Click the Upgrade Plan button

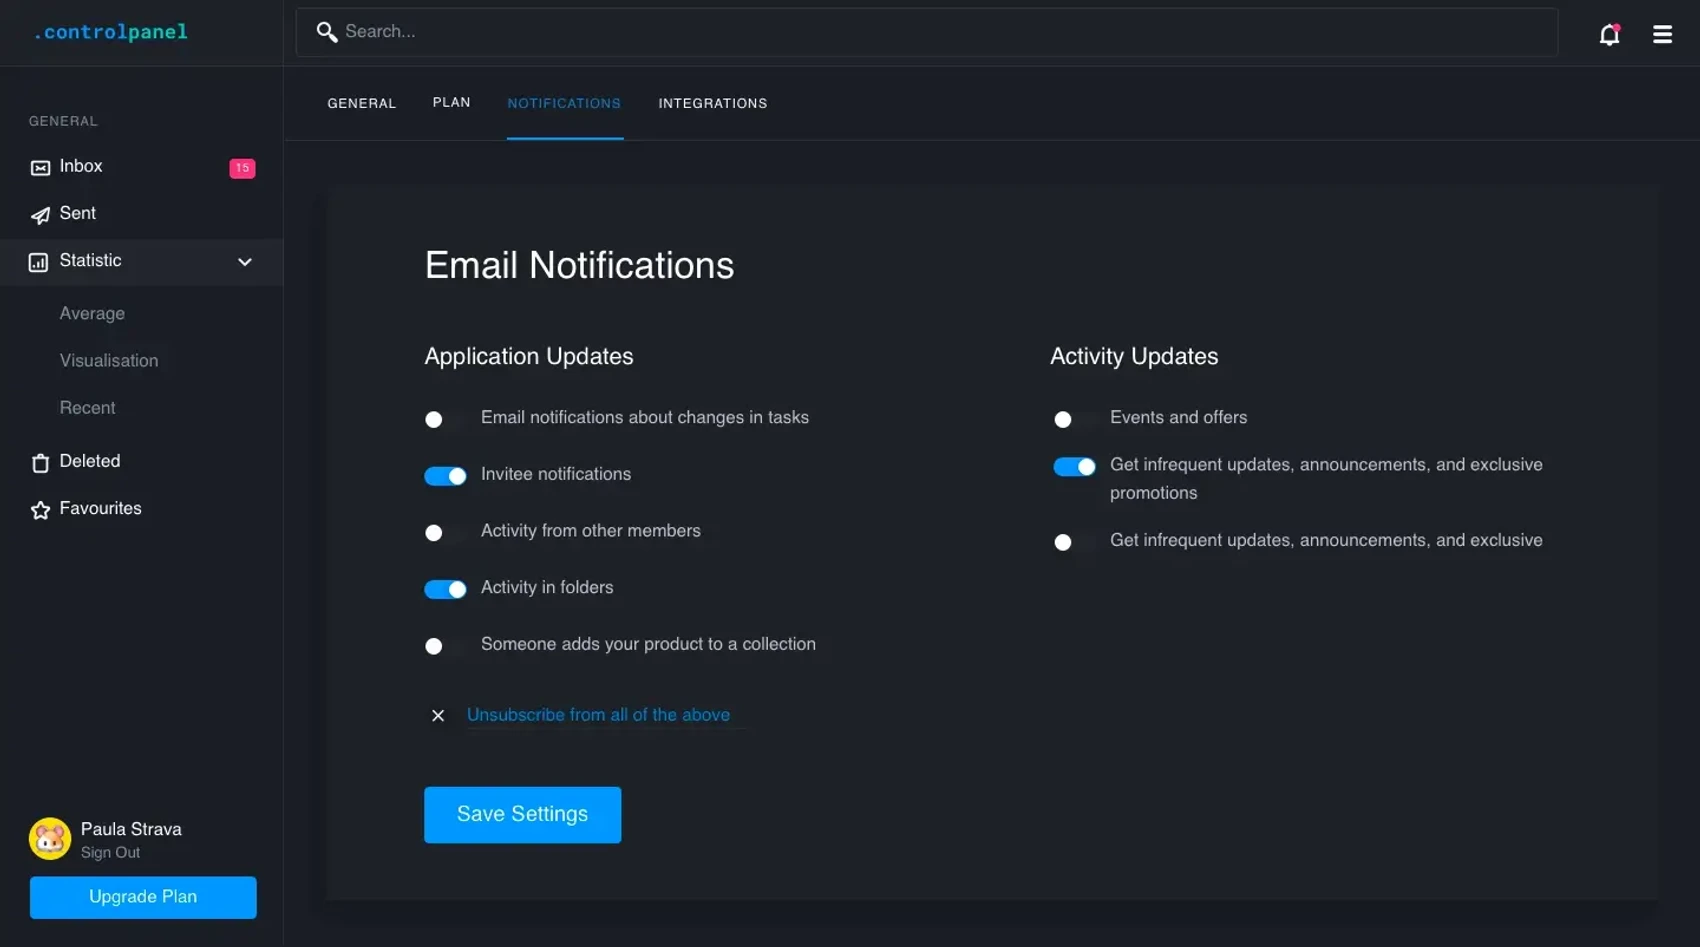tap(143, 897)
